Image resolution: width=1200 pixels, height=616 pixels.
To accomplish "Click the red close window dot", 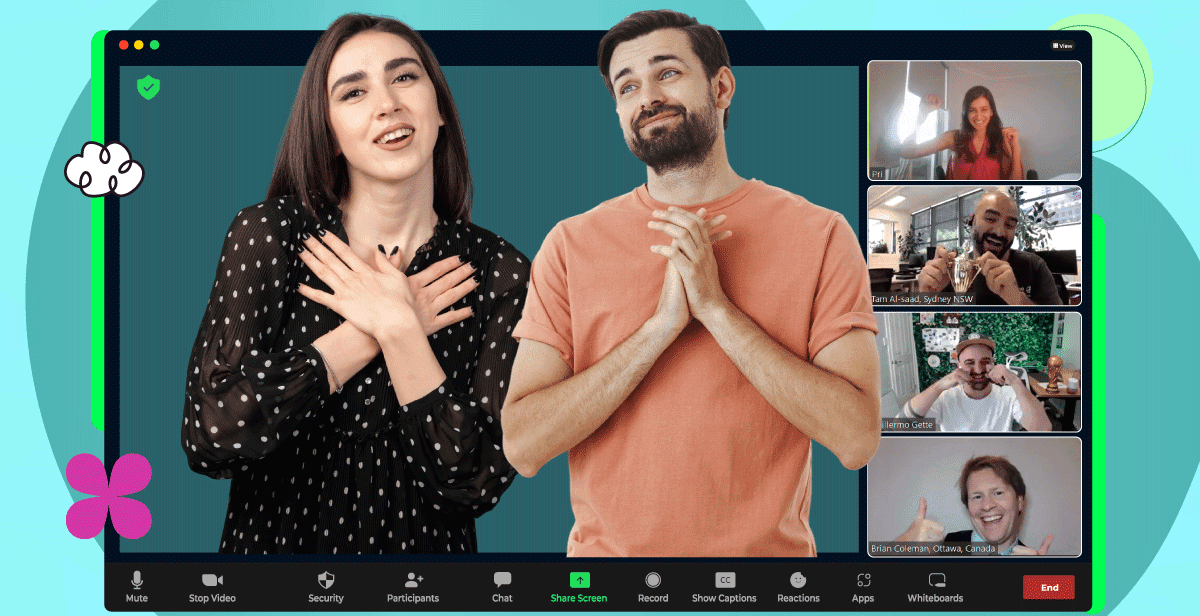I will pyautogui.click(x=124, y=45).
